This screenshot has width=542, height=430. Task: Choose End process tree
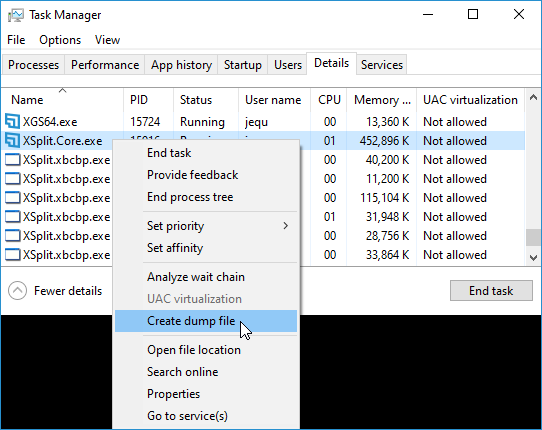coord(206,197)
